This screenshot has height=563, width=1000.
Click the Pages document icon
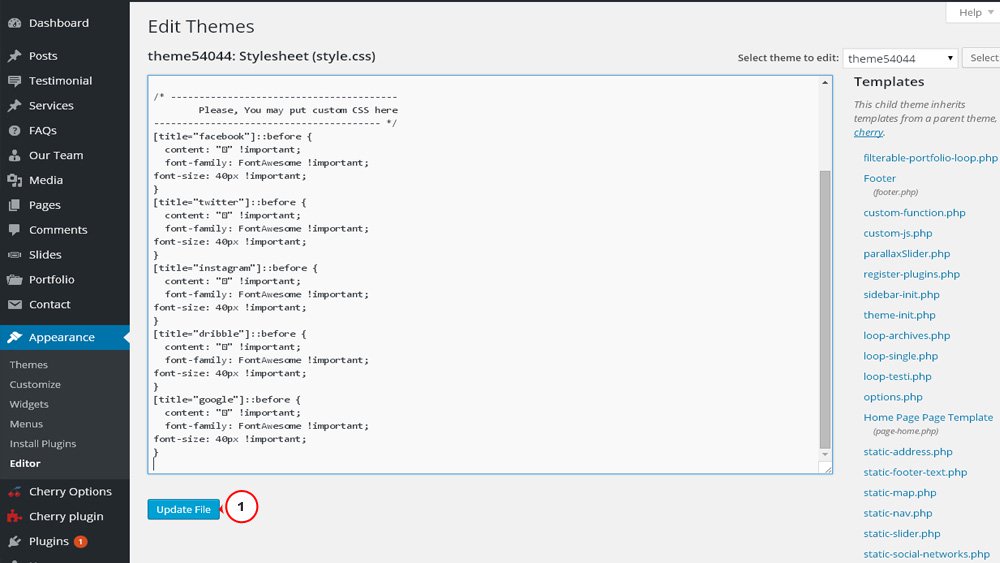click(14, 205)
